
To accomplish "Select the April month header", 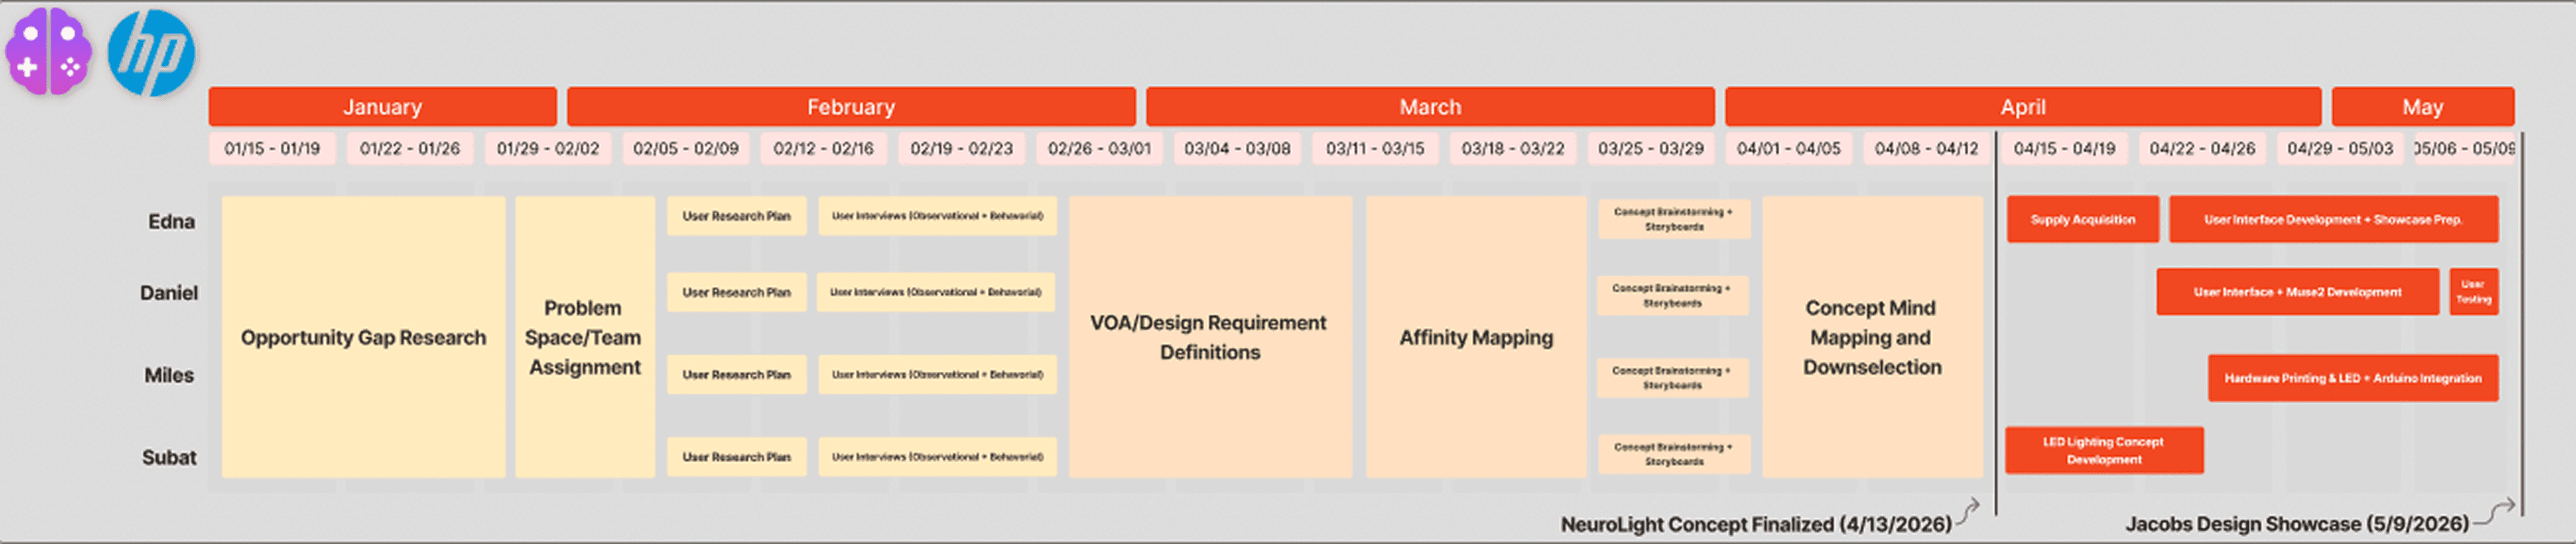I will point(2022,107).
